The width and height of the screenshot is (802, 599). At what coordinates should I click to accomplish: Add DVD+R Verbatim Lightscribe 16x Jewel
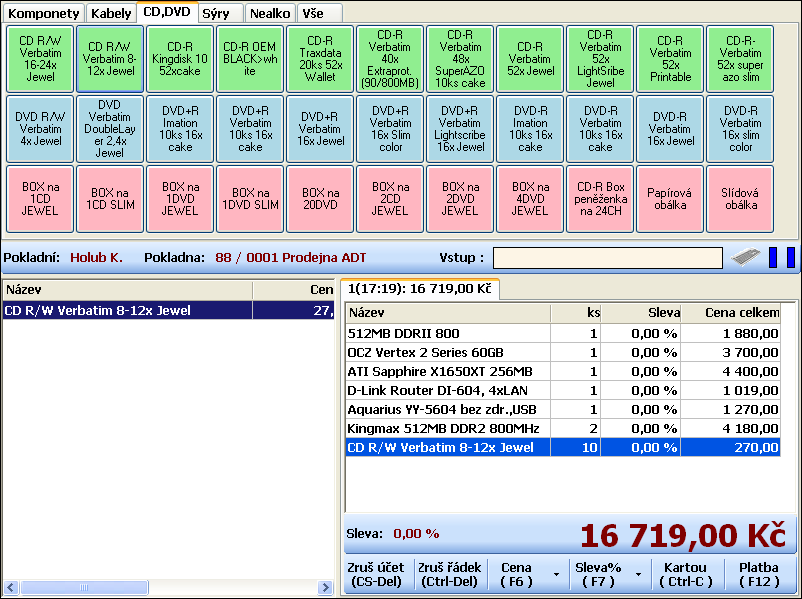[460, 129]
